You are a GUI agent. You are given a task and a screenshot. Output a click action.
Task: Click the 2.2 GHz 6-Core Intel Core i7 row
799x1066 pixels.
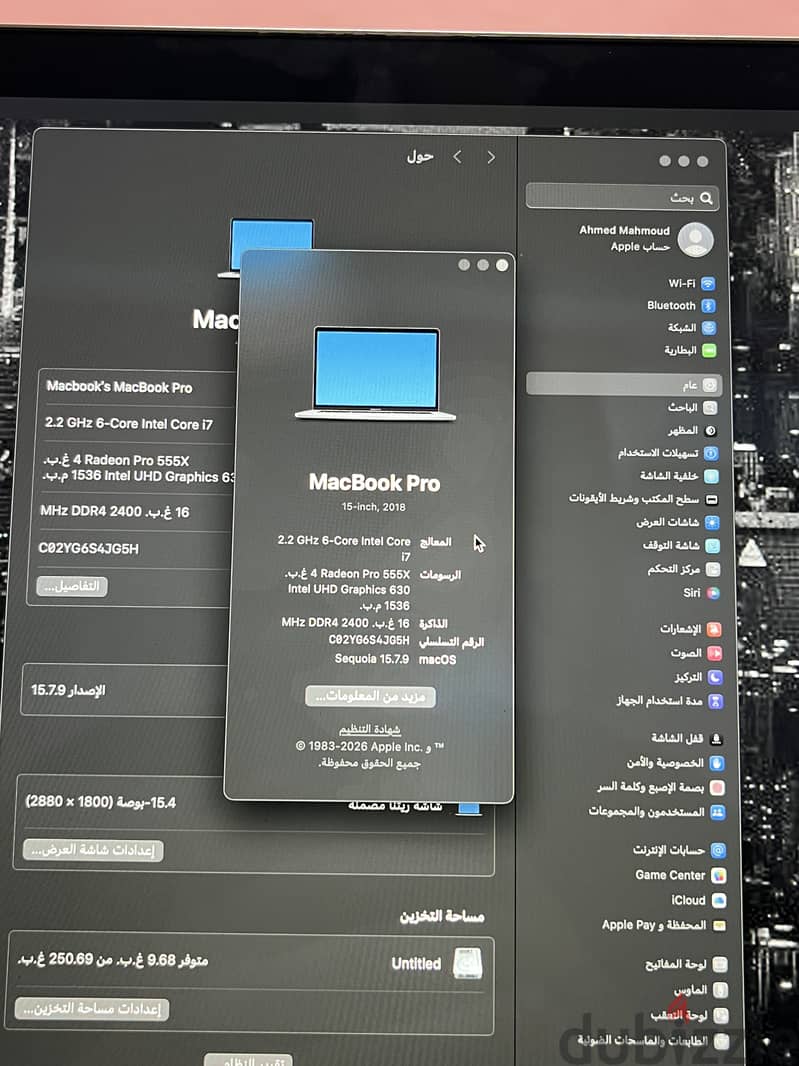click(x=129, y=424)
